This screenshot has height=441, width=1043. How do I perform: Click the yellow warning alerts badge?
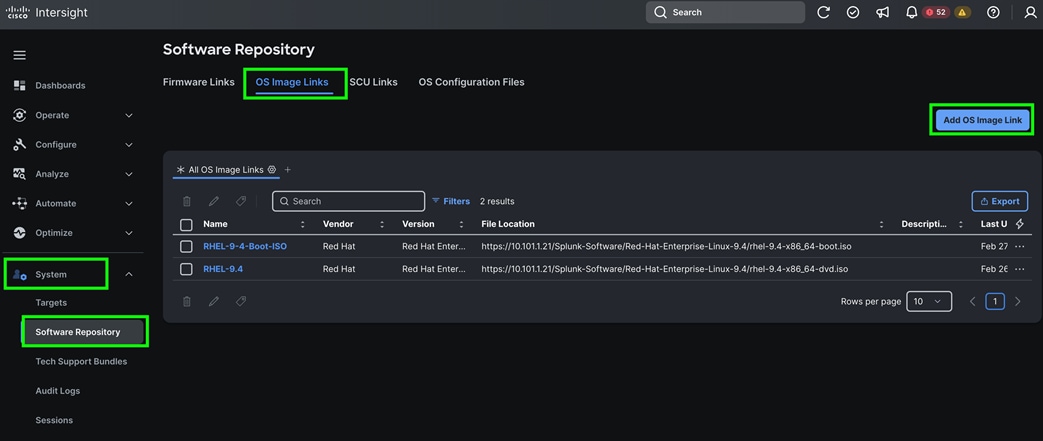(962, 13)
